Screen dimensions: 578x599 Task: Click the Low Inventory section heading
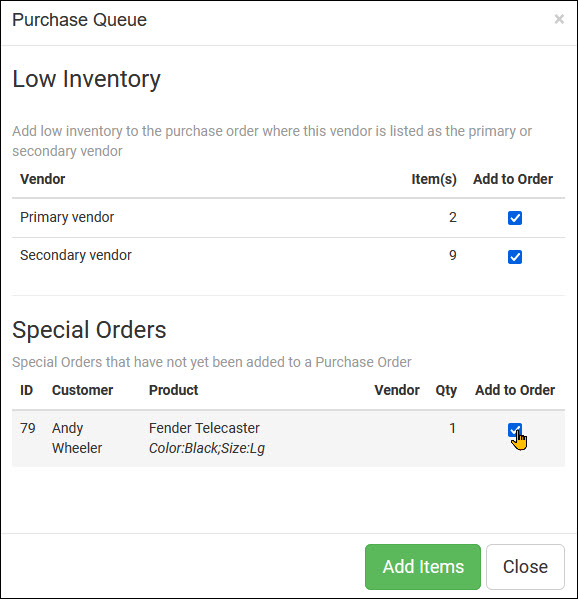[x=86, y=79]
